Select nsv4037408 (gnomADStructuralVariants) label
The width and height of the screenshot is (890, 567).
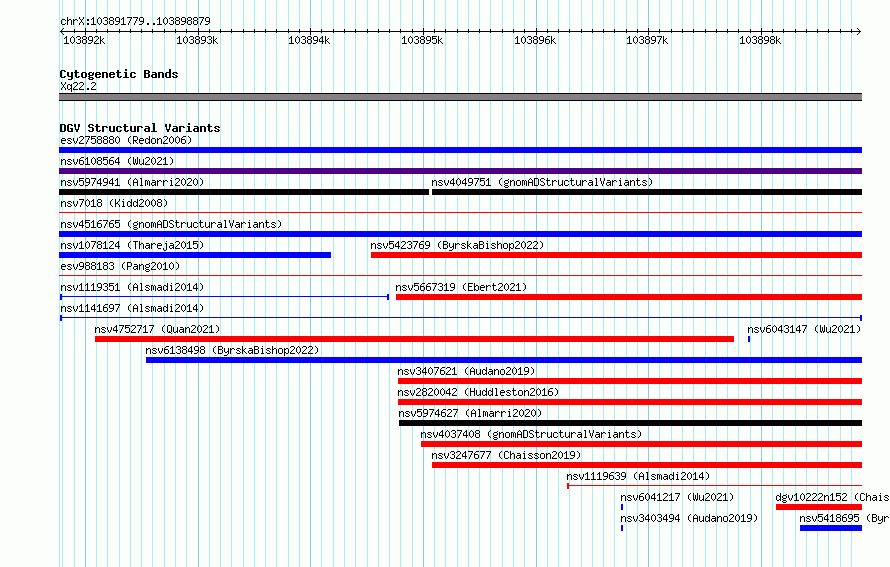click(531, 434)
